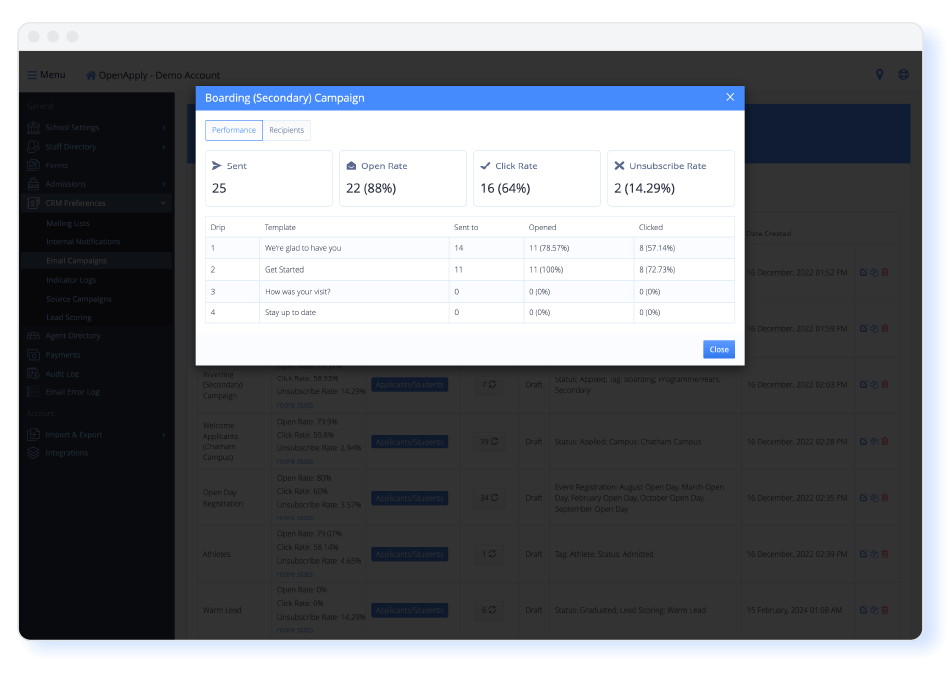This screenshot has height=680, width=951.
Task: Click the OpenApply home icon
Action: click(x=91, y=75)
